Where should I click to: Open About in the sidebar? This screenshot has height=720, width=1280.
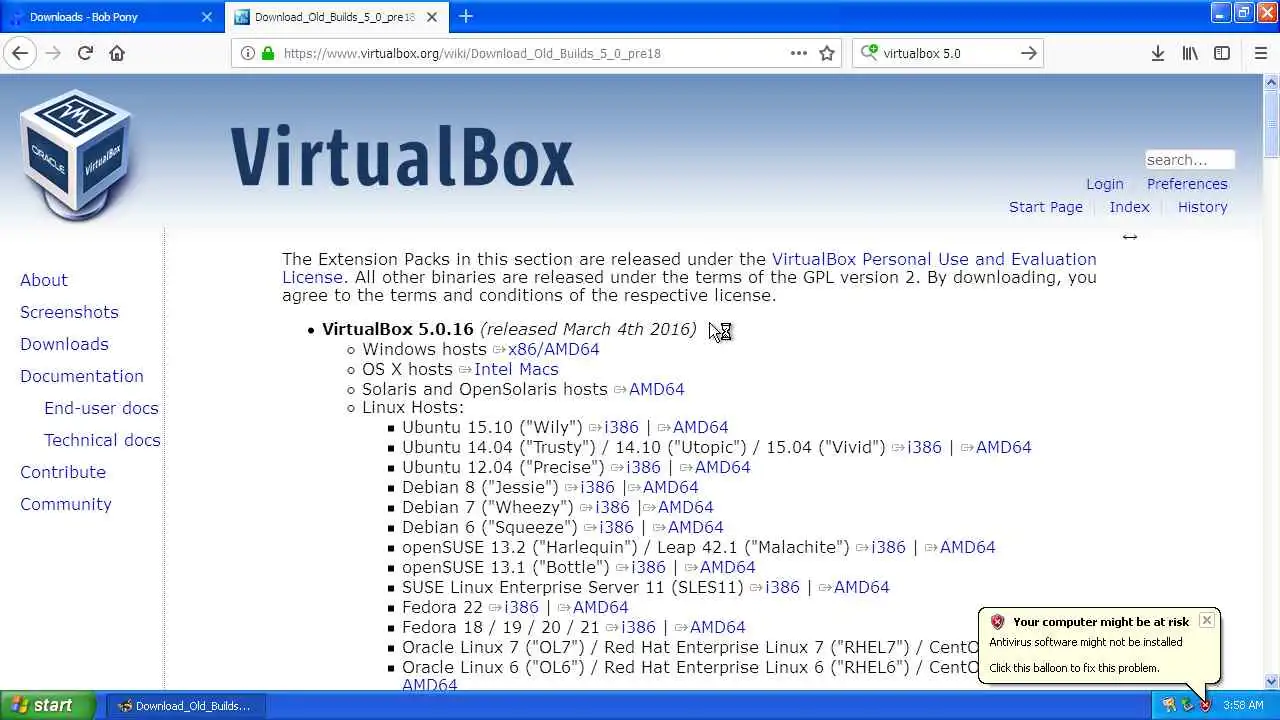[44, 280]
